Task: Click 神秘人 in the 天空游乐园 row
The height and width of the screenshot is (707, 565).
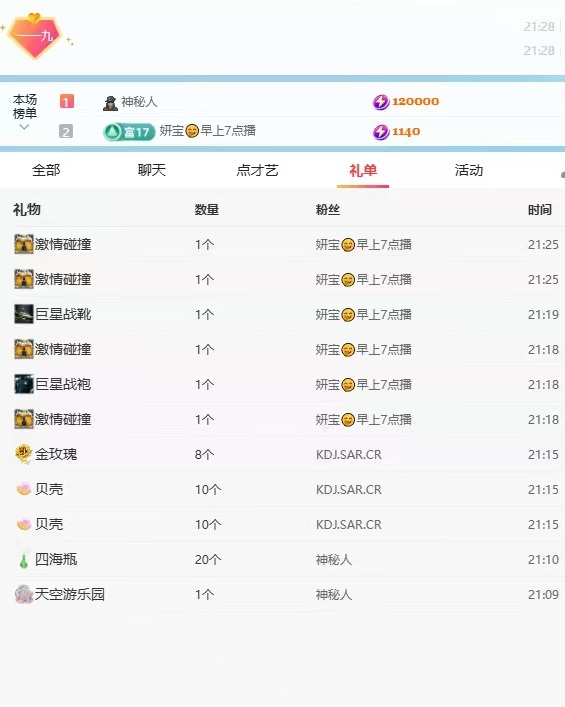Action: (x=334, y=595)
